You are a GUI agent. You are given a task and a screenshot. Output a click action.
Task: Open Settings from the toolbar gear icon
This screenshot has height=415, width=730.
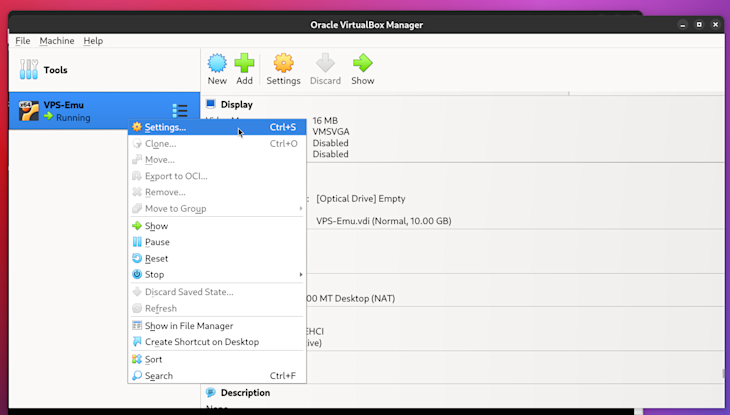pyautogui.click(x=283, y=65)
